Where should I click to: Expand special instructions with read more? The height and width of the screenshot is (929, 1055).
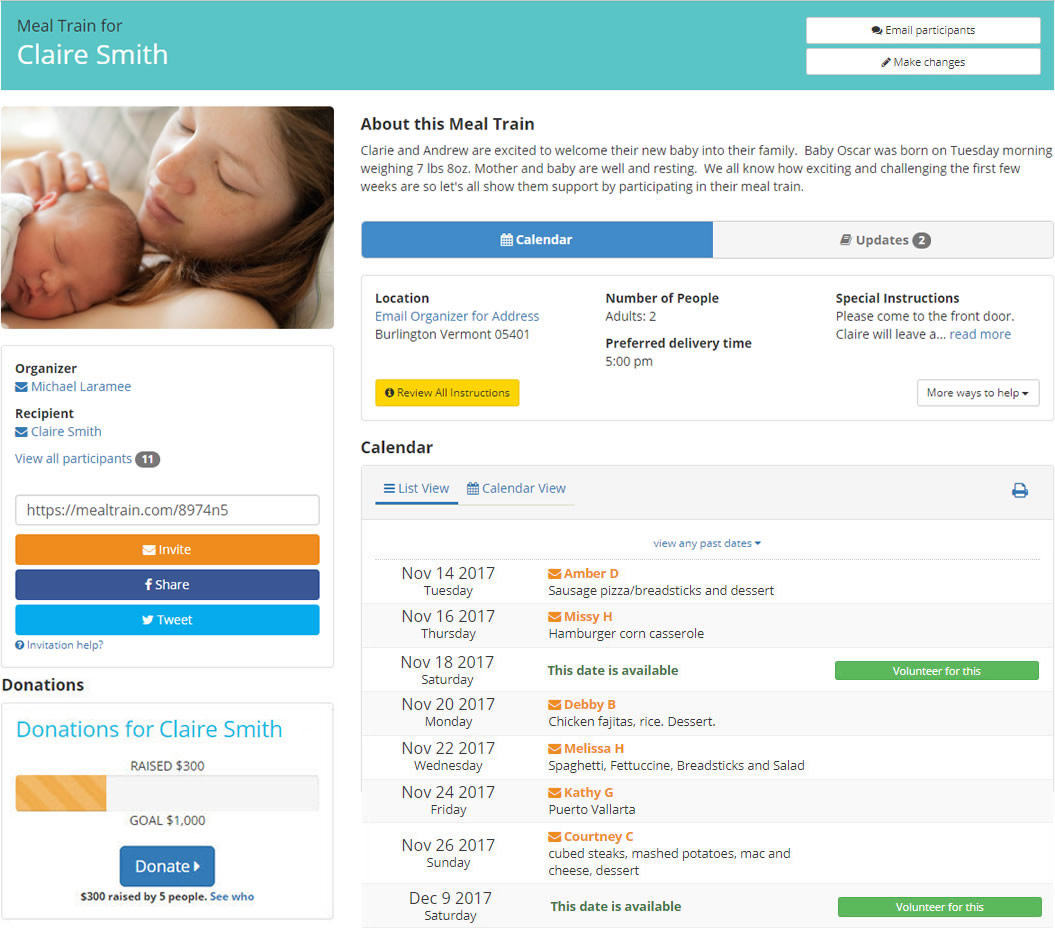point(979,335)
